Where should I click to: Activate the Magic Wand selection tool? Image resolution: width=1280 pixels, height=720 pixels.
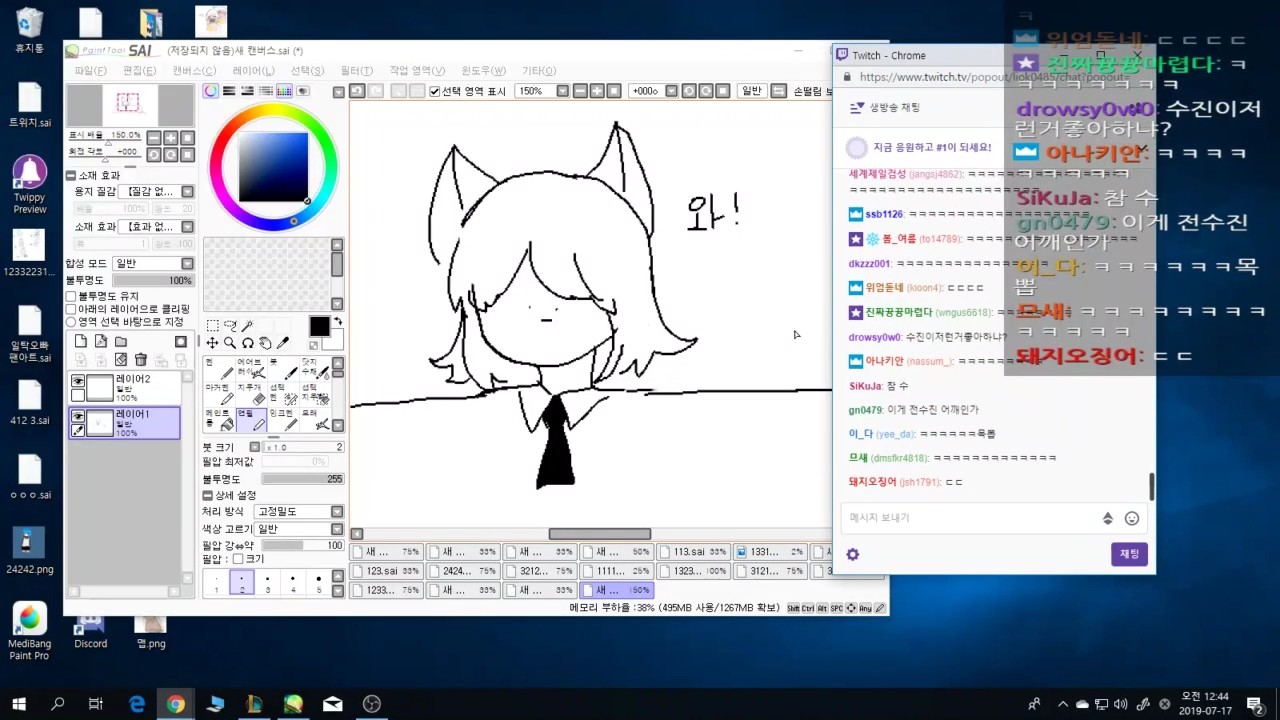click(248, 324)
